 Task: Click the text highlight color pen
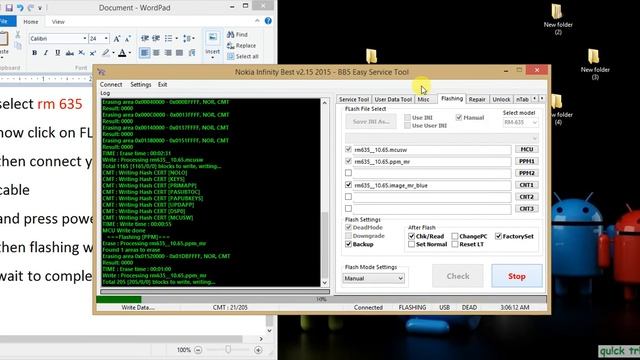tap(106, 53)
